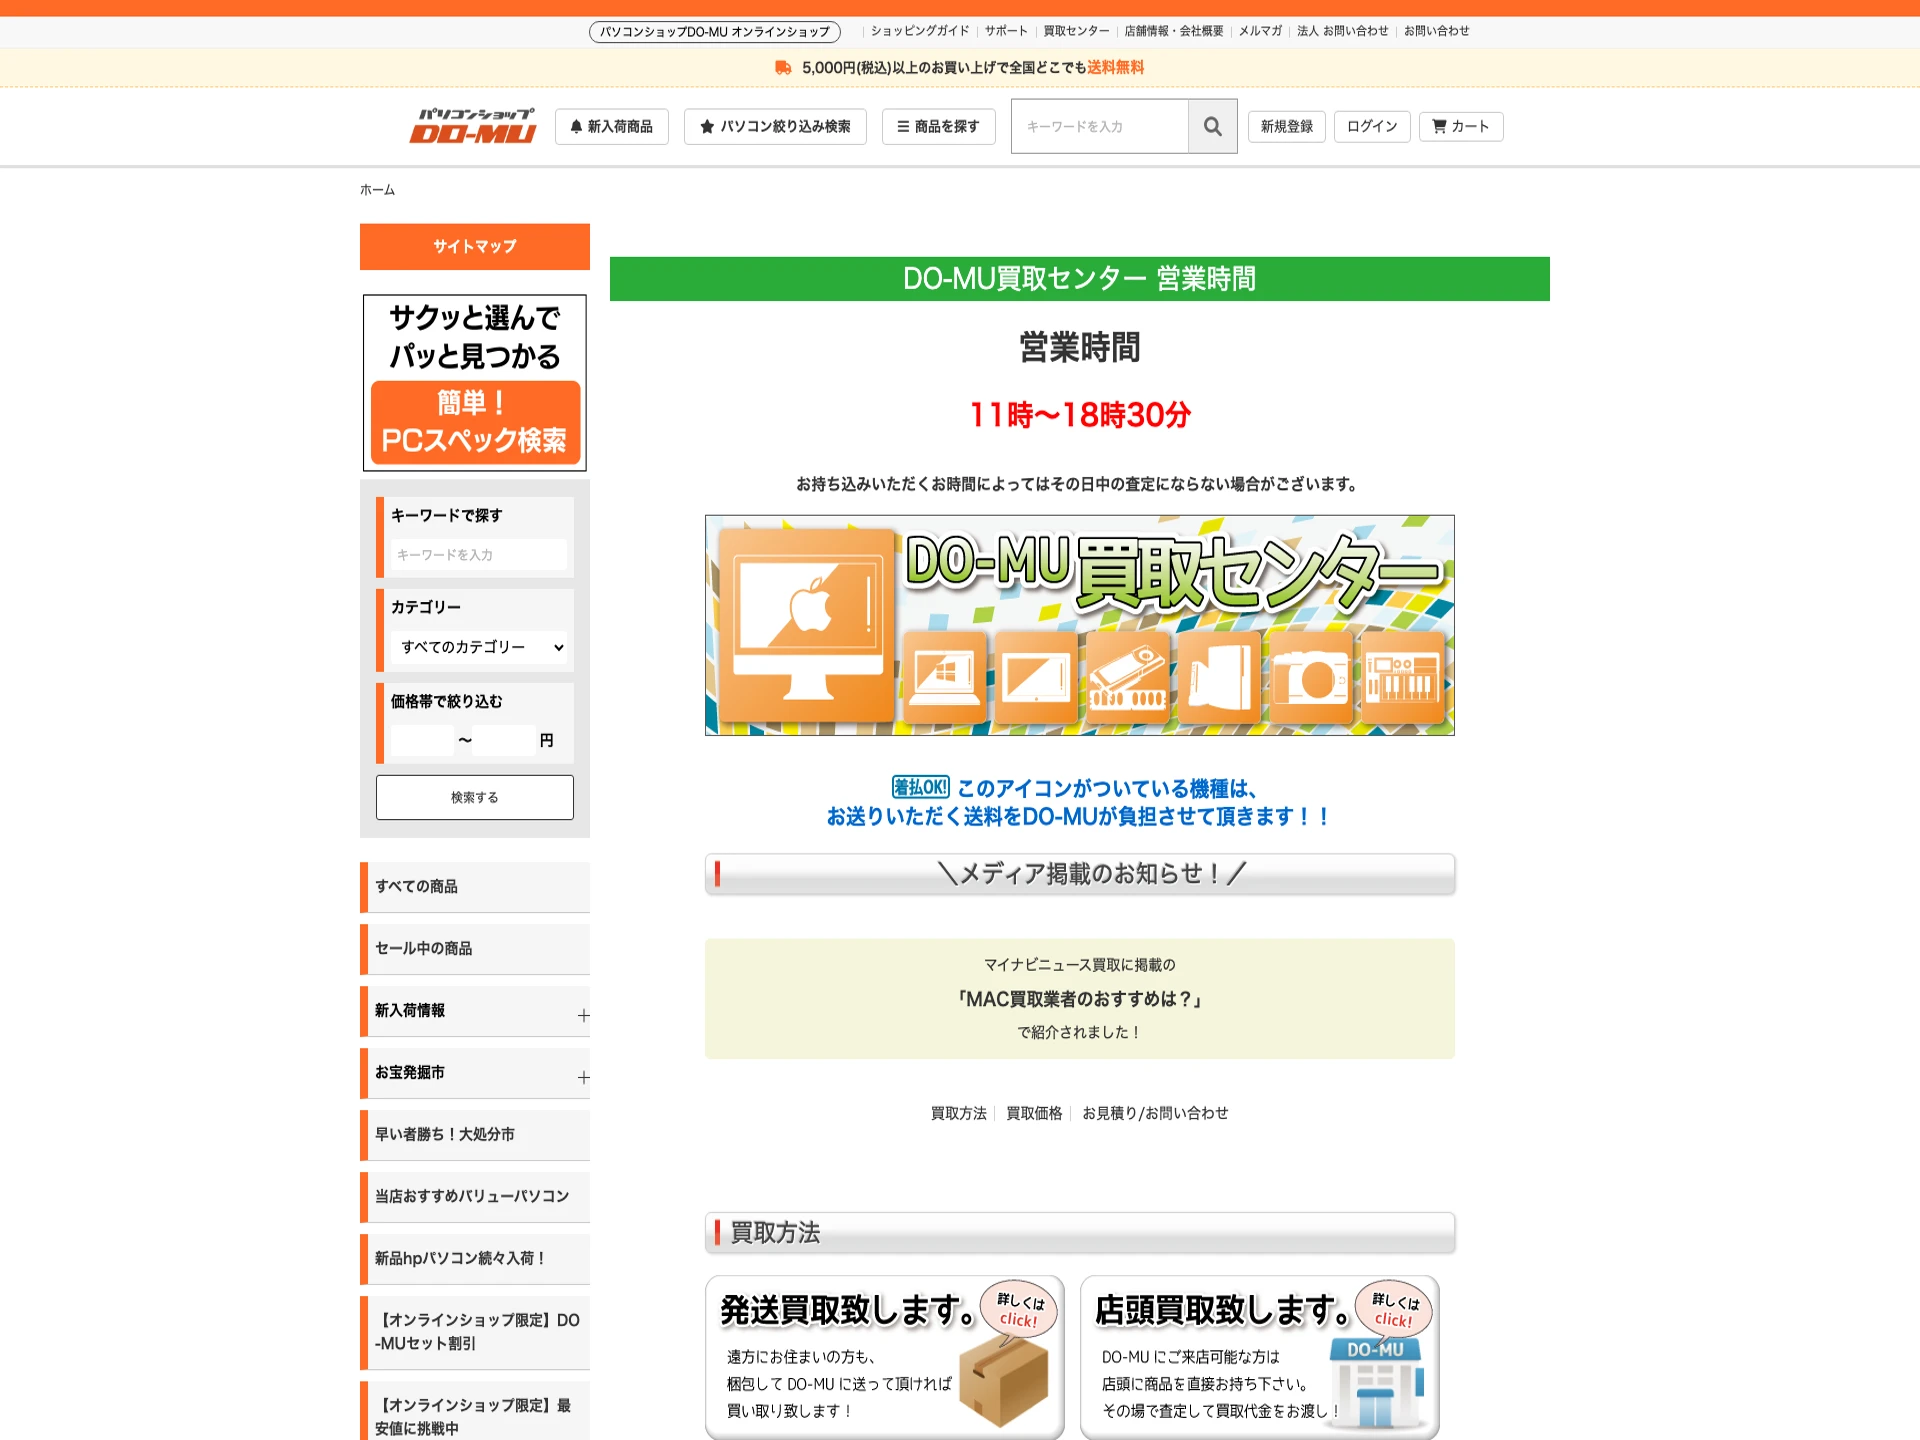The width and height of the screenshot is (1920, 1440).
Task: Open メルマガ in top menu
Action: (x=1260, y=31)
